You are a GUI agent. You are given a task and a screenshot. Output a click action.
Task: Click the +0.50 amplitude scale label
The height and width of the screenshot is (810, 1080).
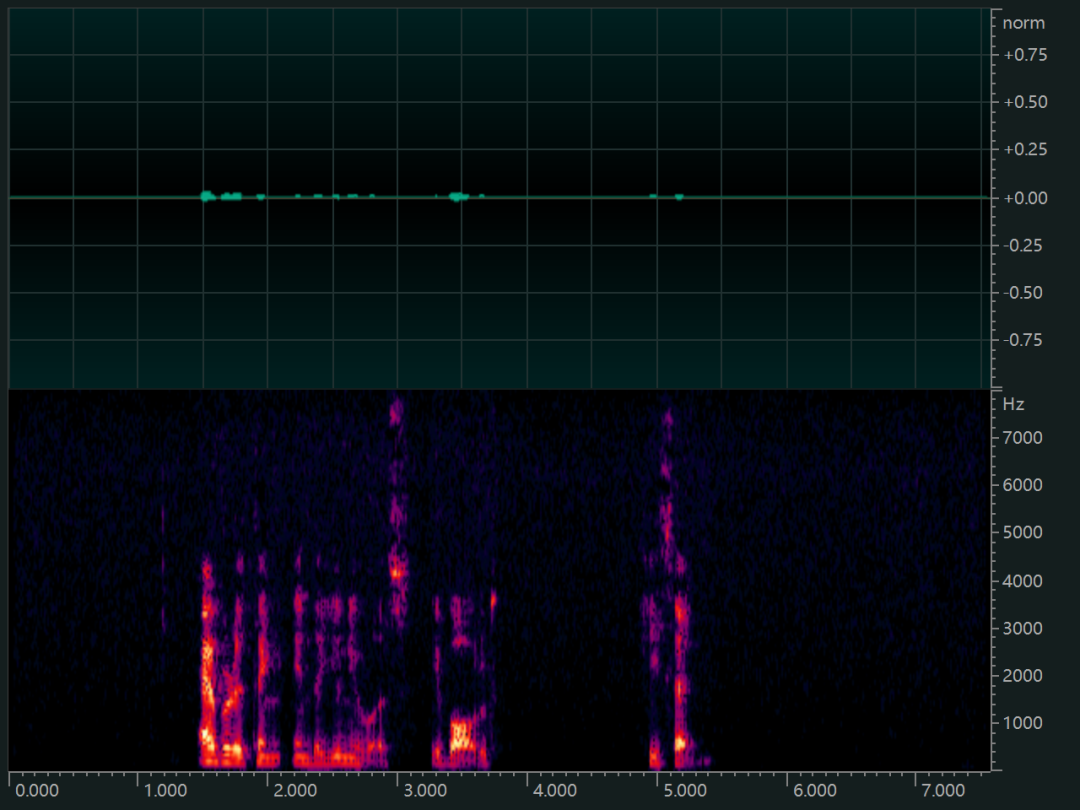pyautogui.click(x=1025, y=102)
